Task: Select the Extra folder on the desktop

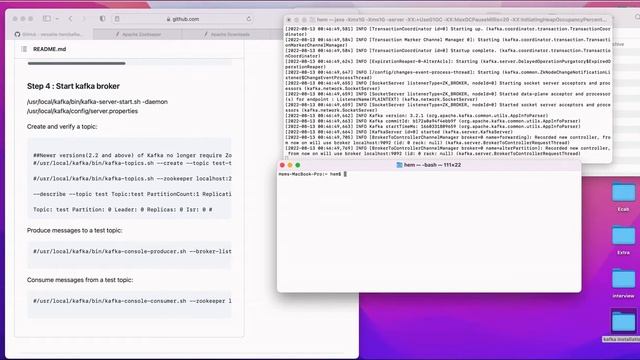Action: coord(623,240)
